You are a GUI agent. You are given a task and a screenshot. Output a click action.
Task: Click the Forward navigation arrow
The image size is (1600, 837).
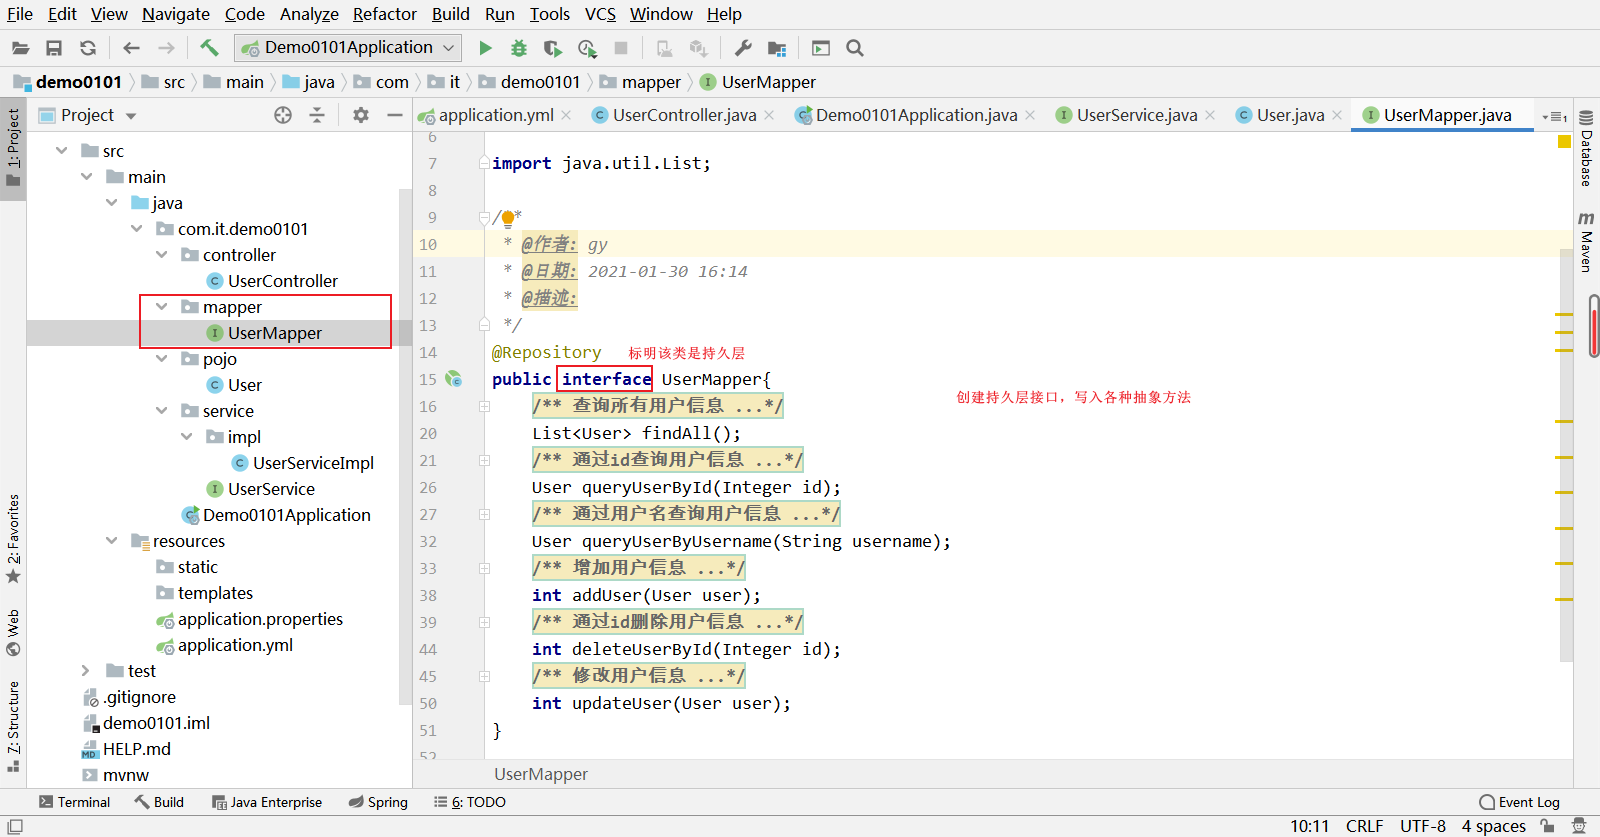click(166, 48)
